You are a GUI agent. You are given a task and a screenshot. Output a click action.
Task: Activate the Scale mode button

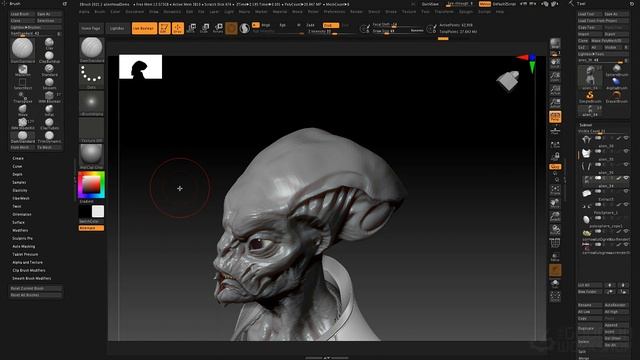tap(205, 28)
